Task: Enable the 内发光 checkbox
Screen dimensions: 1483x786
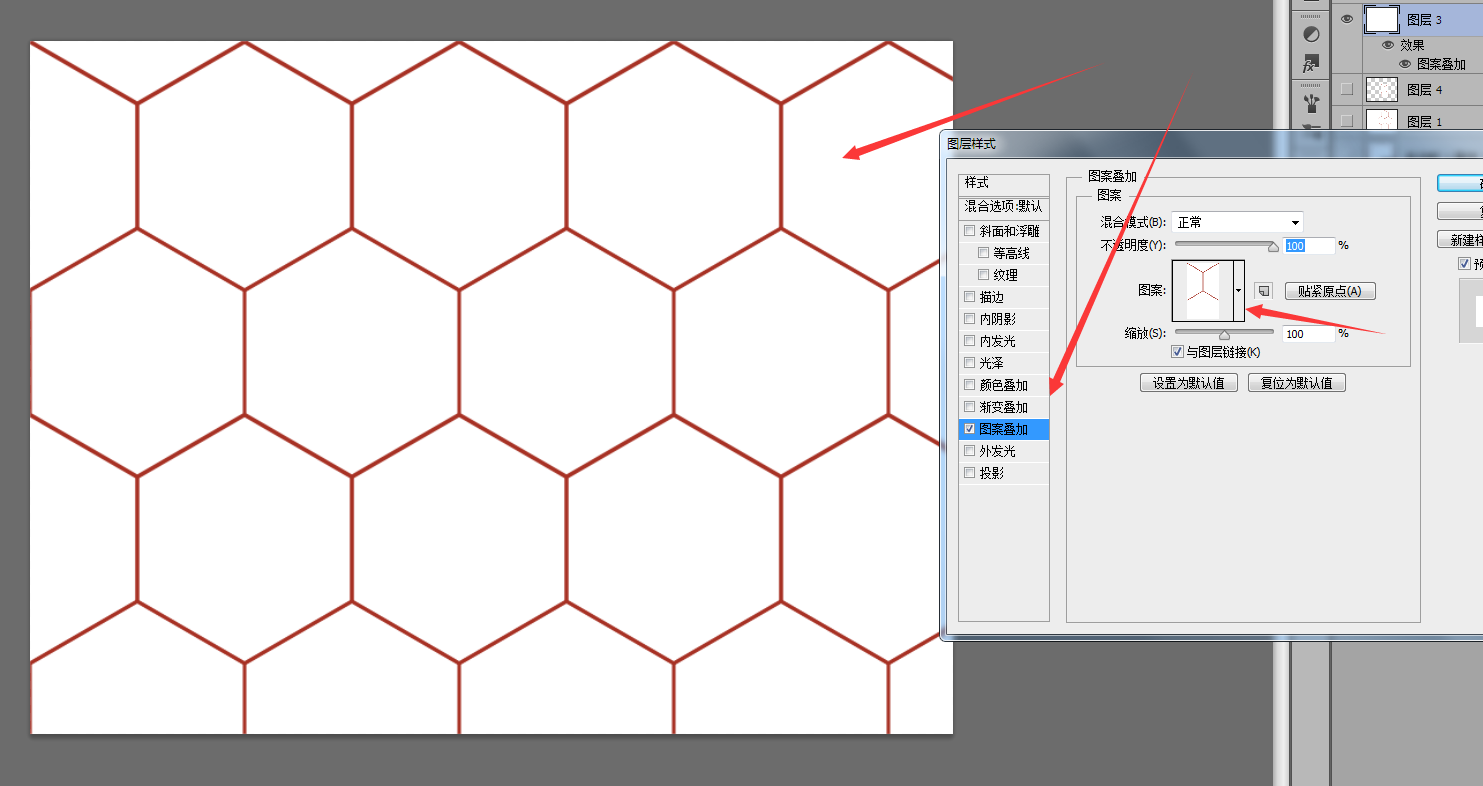Action: coord(969,341)
